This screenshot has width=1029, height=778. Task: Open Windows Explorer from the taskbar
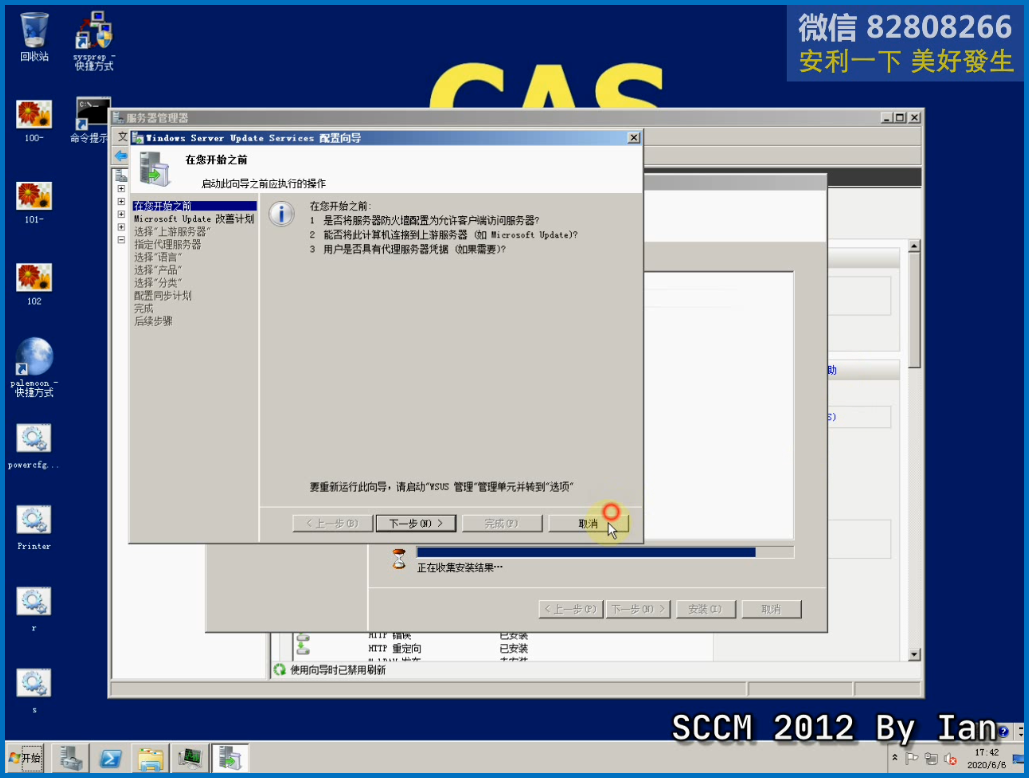pyautogui.click(x=150, y=758)
